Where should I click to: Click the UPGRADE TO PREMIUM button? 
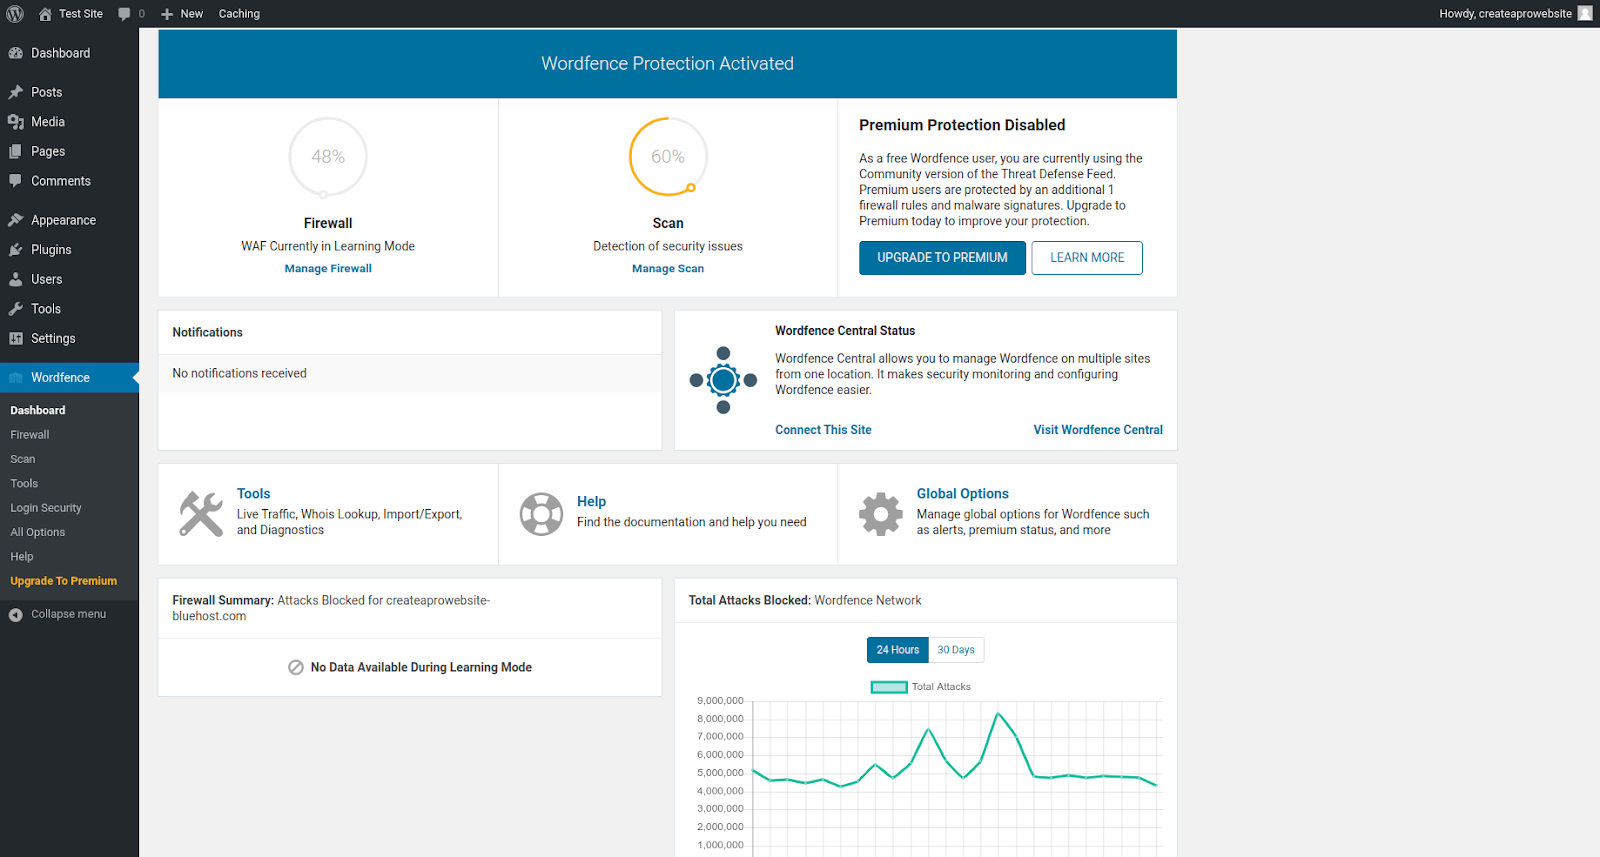pyautogui.click(x=943, y=258)
